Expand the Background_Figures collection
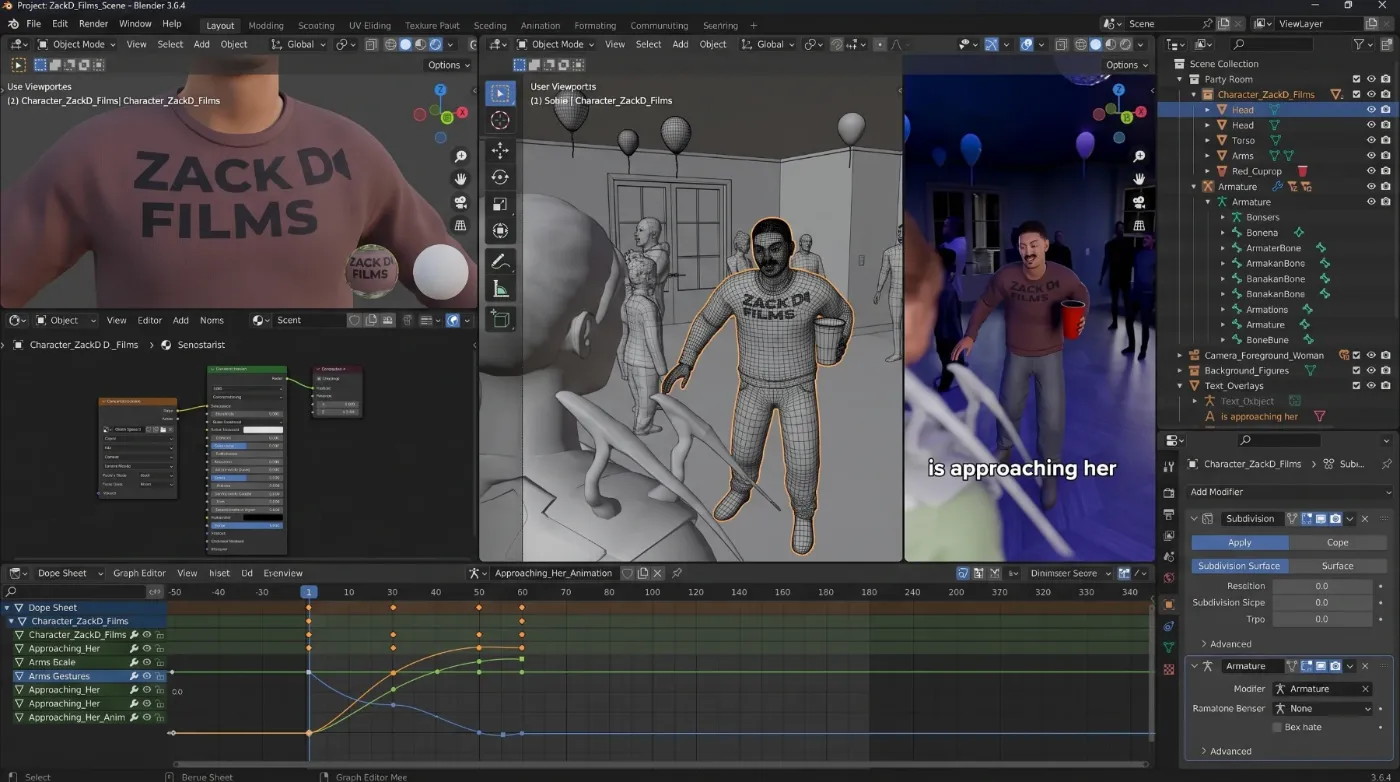Viewport: 1400px width, 782px height. 1180,370
